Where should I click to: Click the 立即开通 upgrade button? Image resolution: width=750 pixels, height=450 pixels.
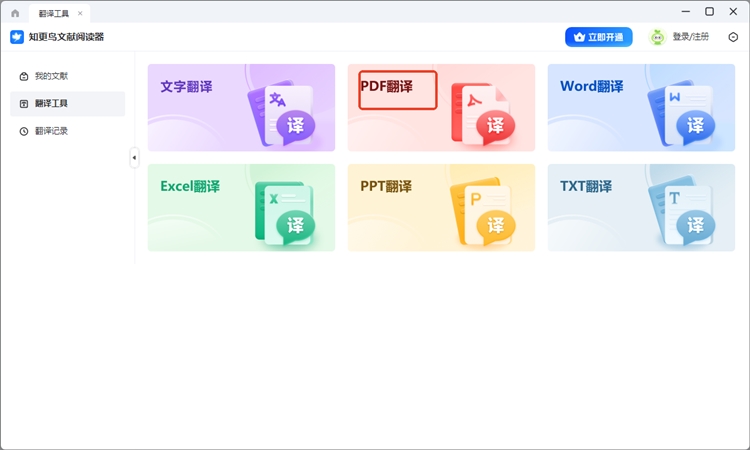pos(599,37)
